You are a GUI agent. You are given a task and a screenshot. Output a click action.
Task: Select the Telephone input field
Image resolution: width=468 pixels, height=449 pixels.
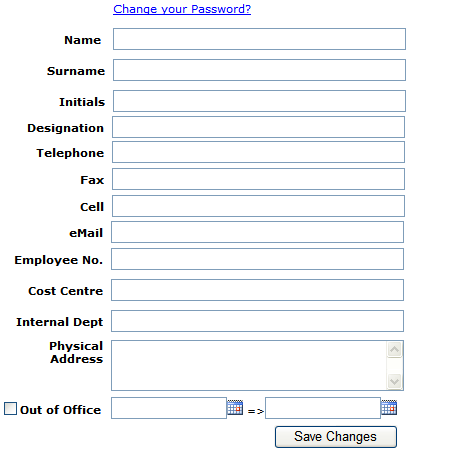258,152
